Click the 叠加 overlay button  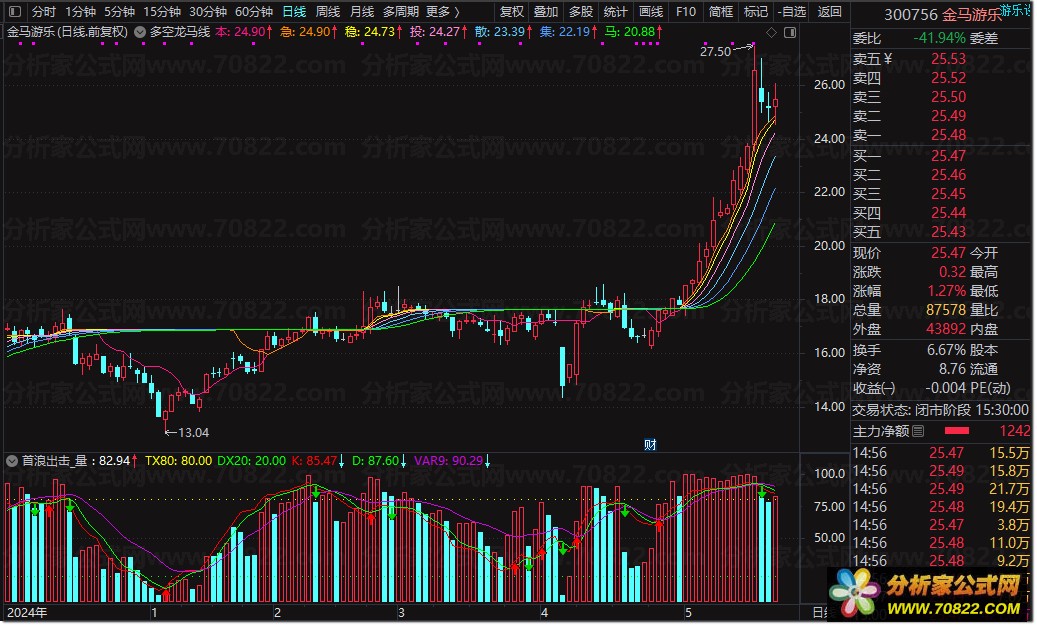pos(546,11)
